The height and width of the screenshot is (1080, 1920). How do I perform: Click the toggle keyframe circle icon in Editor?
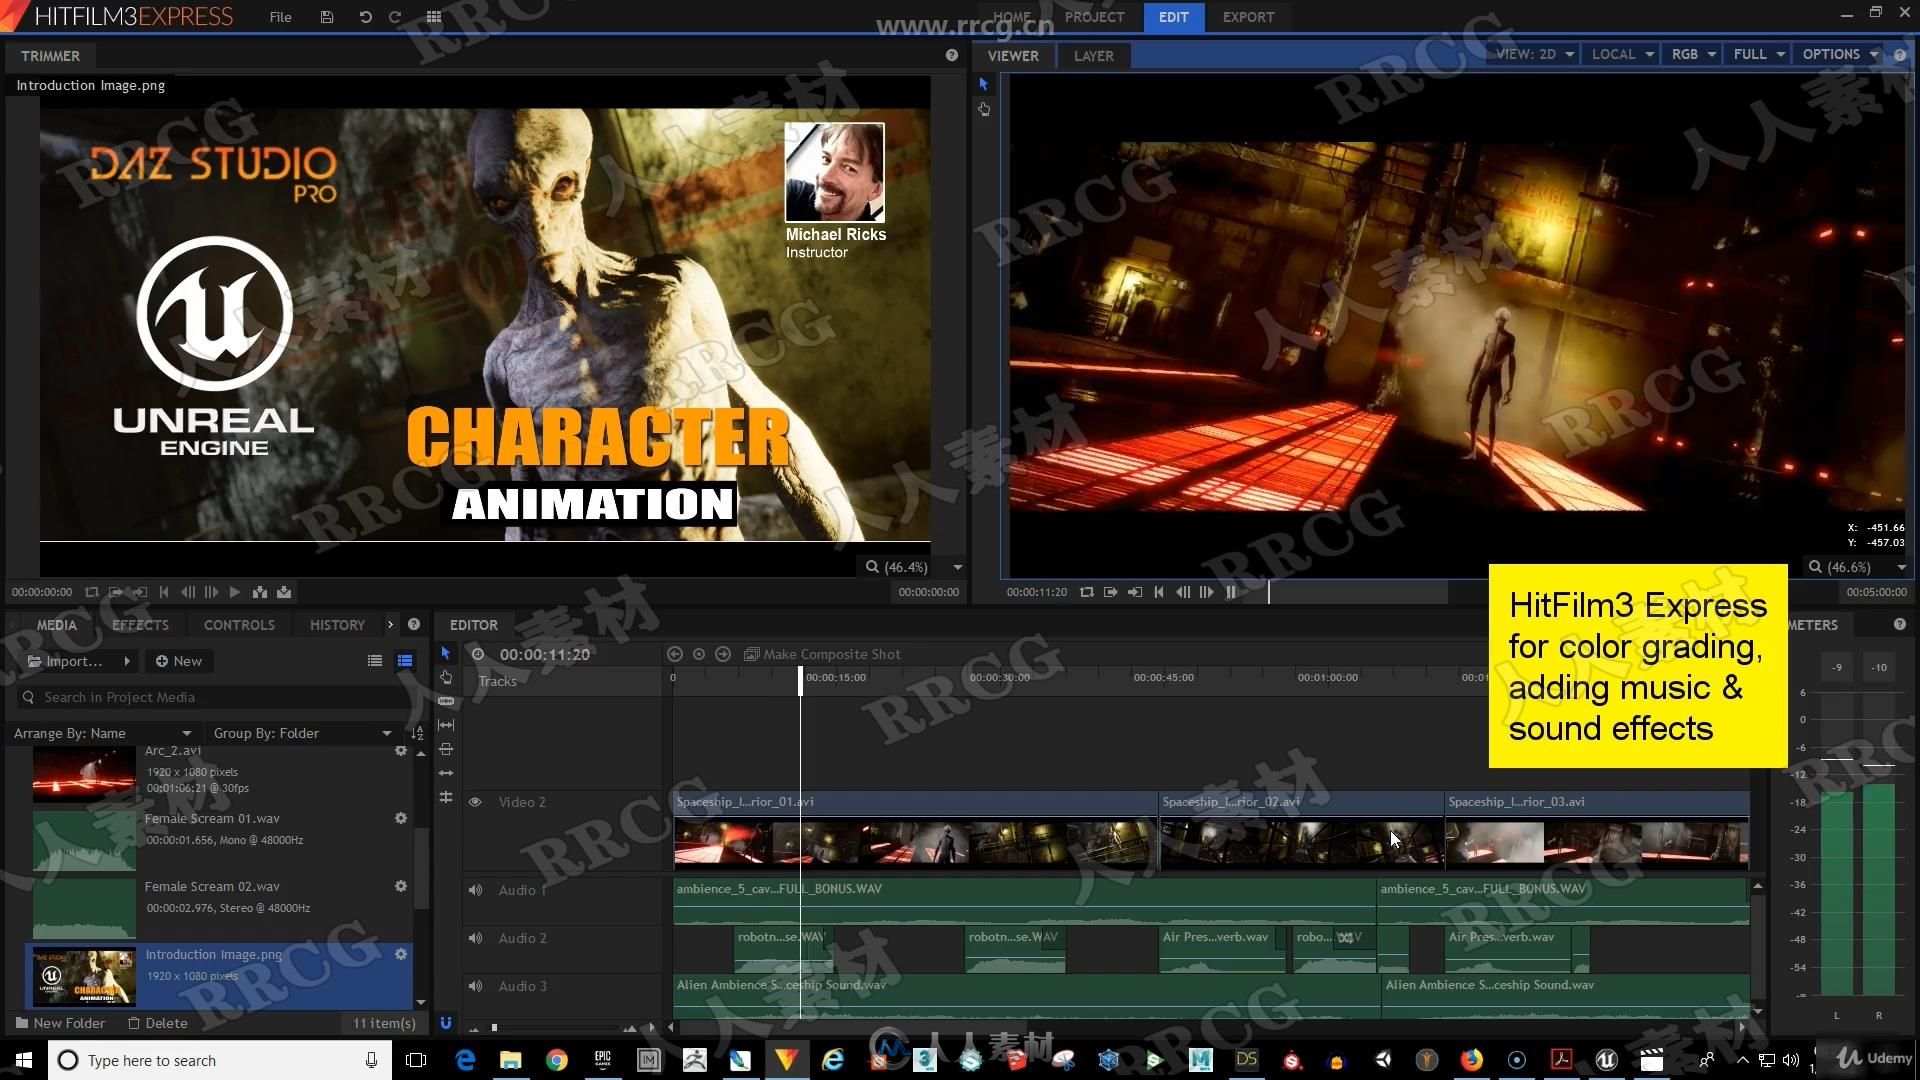click(x=699, y=654)
